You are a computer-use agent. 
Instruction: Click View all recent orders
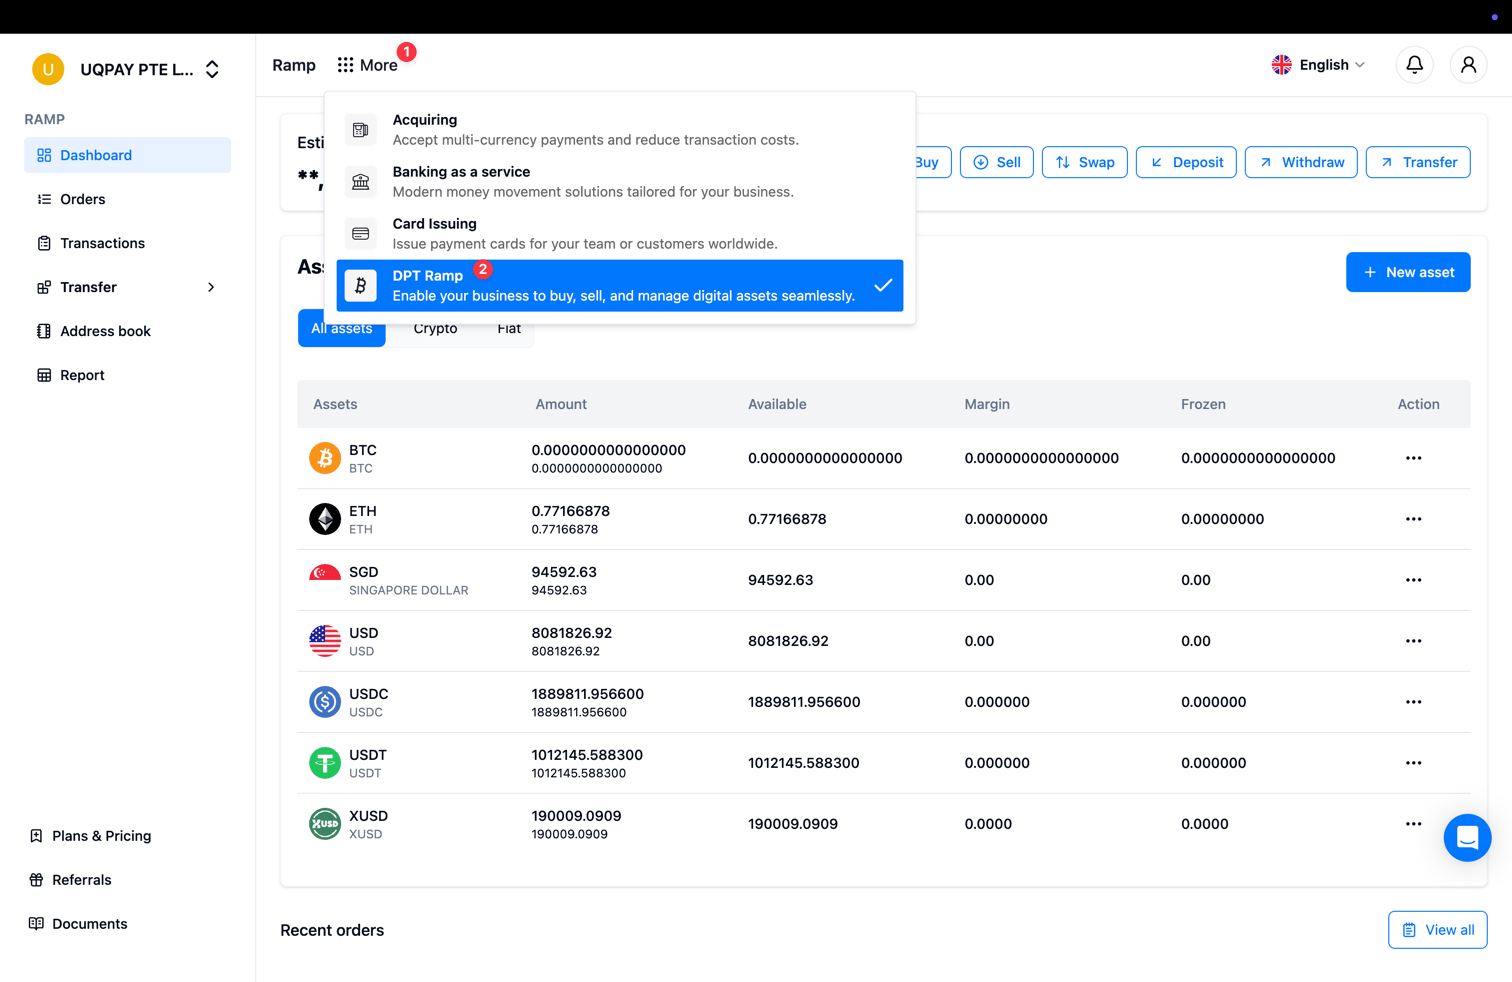pyautogui.click(x=1437, y=930)
